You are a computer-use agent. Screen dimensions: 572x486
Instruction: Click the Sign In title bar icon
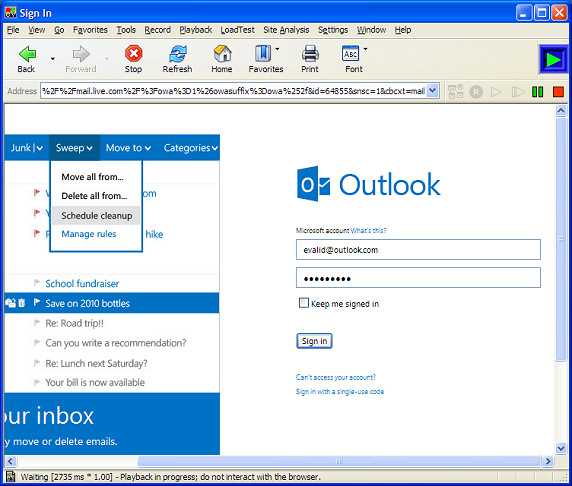pyautogui.click(x=11, y=12)
